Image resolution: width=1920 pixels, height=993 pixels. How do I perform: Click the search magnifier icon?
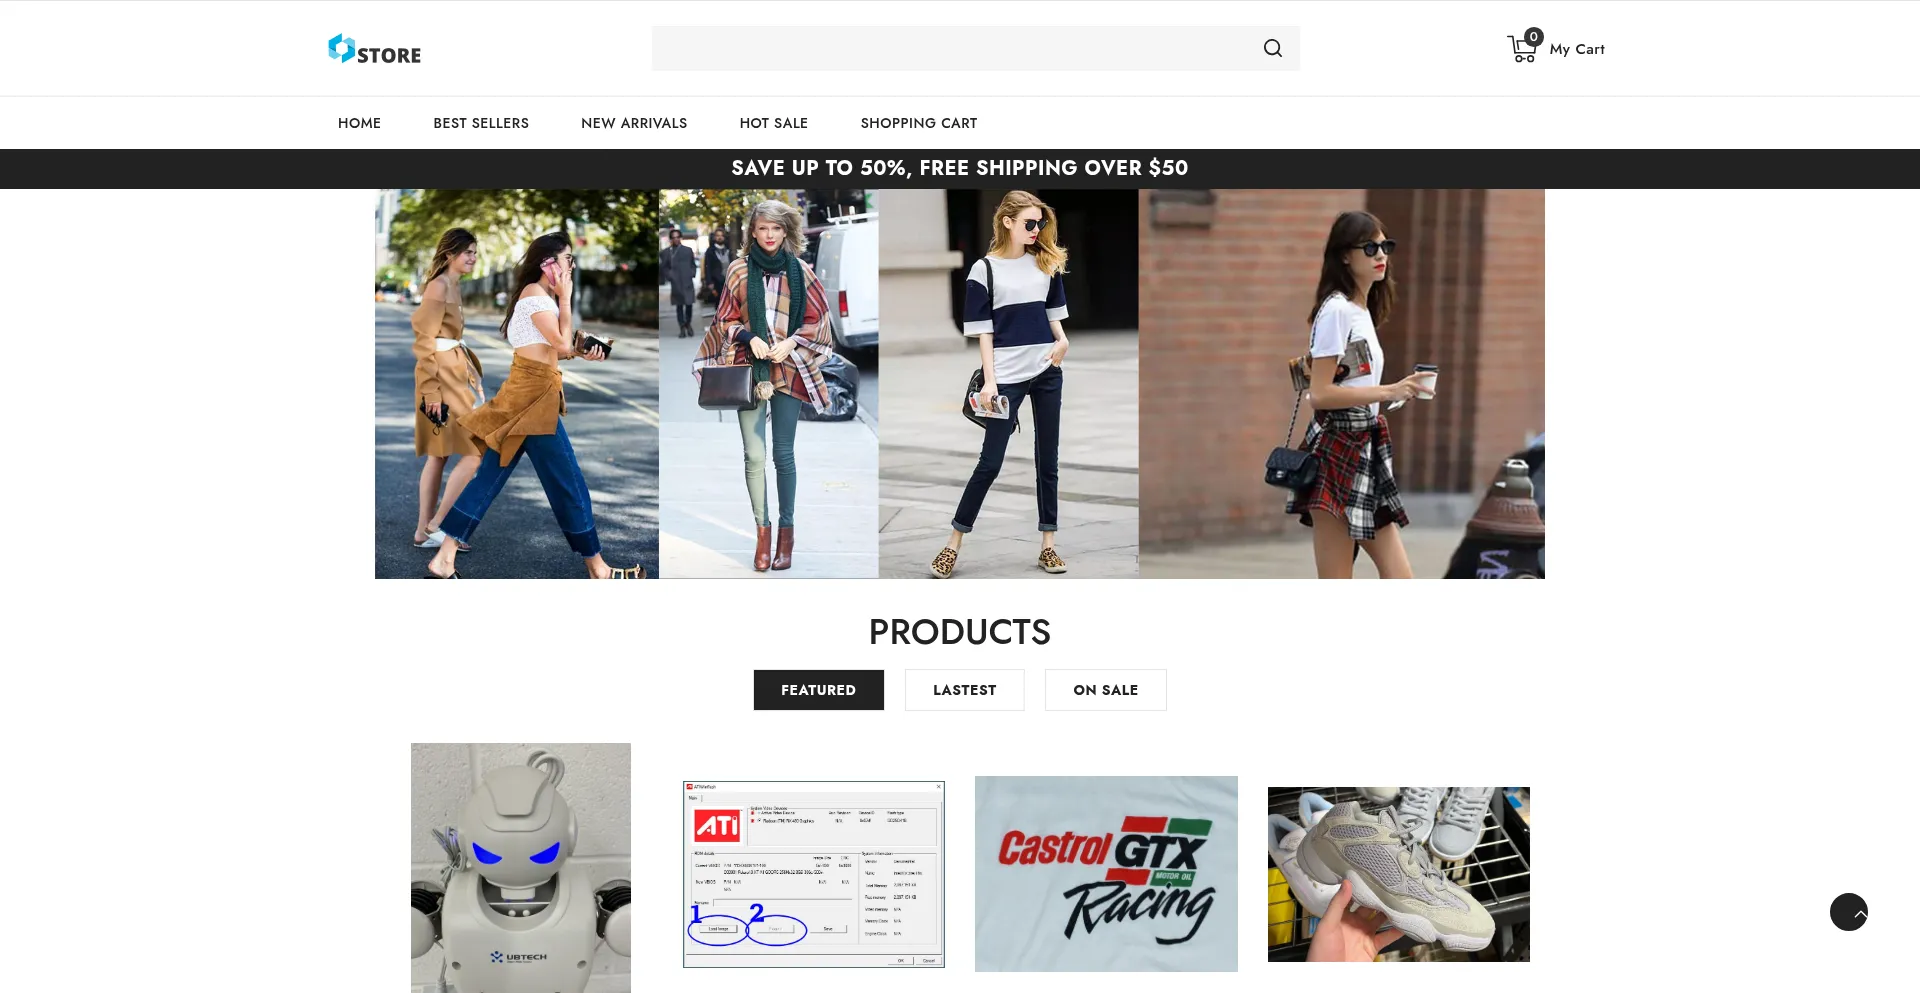1272,48
